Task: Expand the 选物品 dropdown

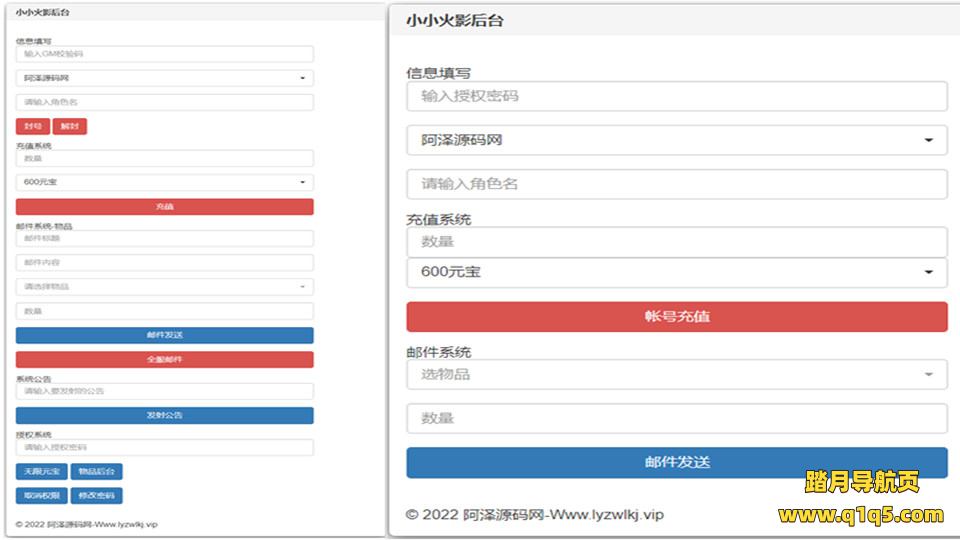Action: click(676, 374)
